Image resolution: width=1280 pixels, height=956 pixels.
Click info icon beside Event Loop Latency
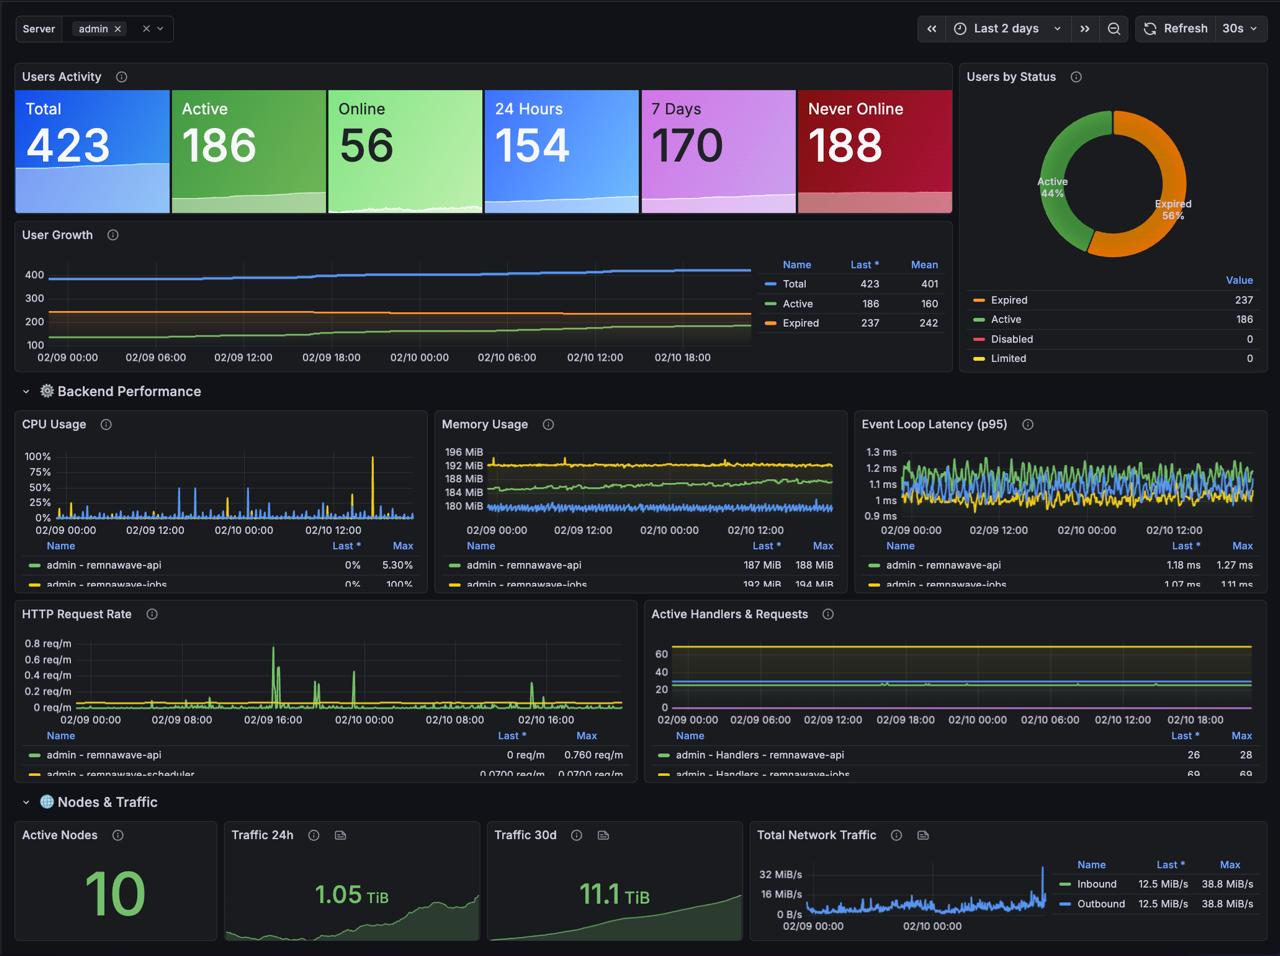(x=1027, y=425)
